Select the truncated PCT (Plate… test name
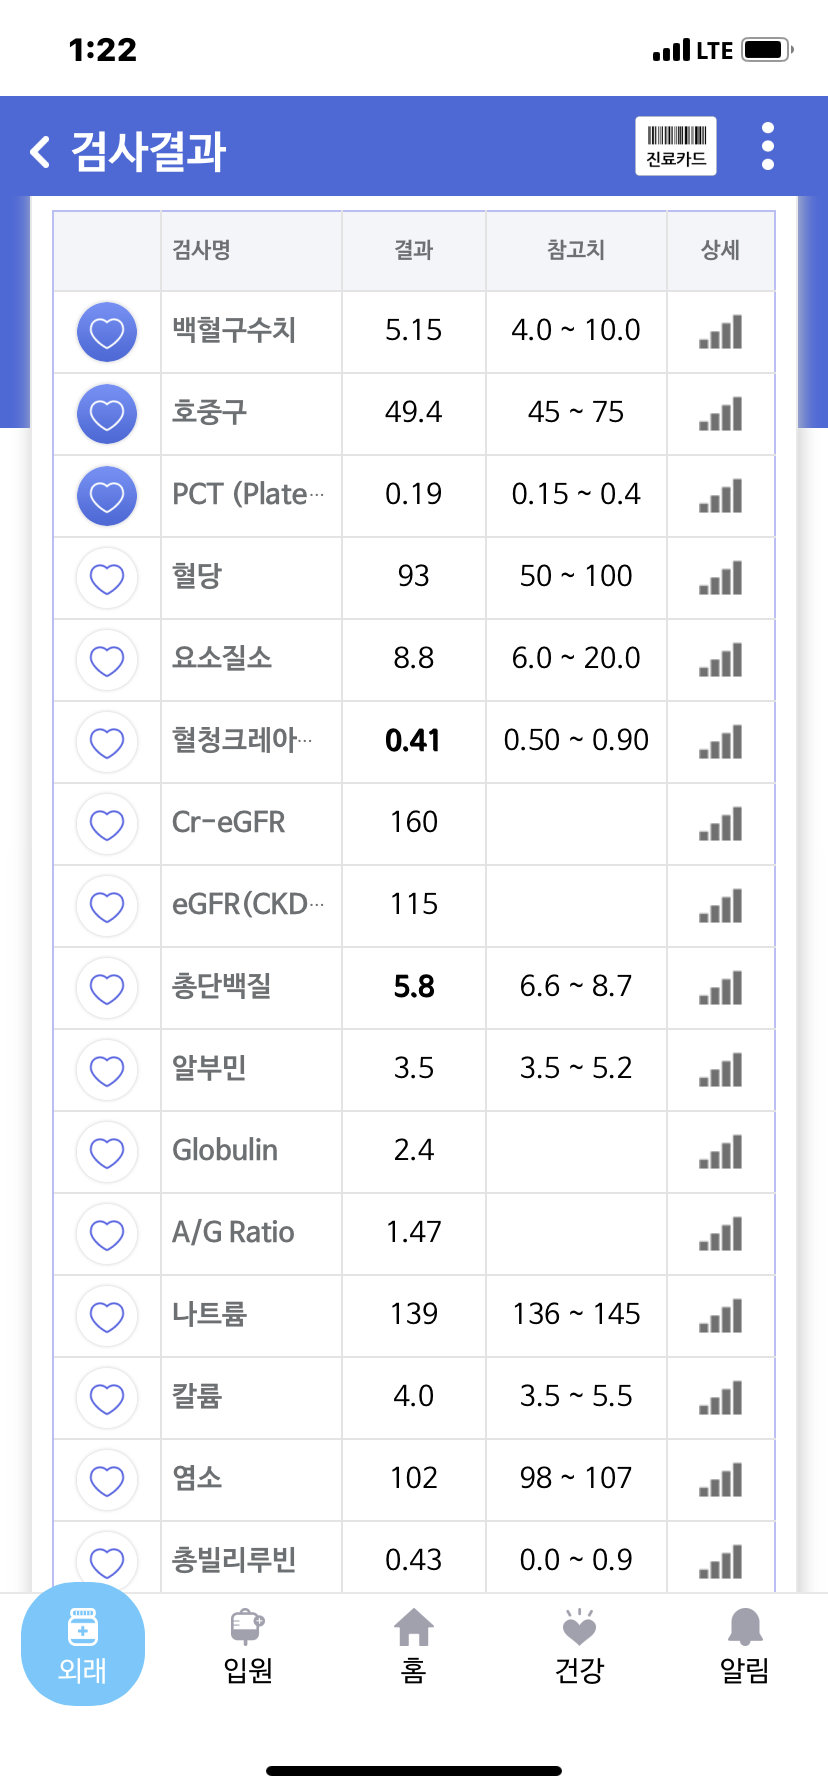Image resolution: width=828 pixels, height=1792 pixels. 248,494
